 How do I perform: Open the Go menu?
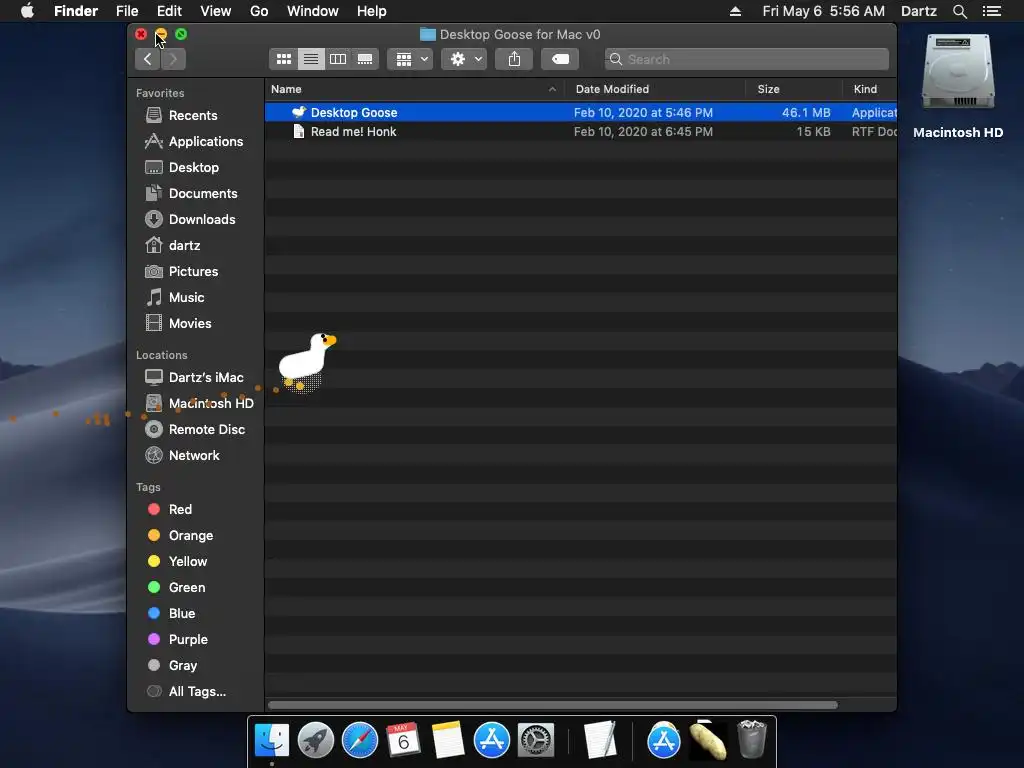tap(259, 11)
